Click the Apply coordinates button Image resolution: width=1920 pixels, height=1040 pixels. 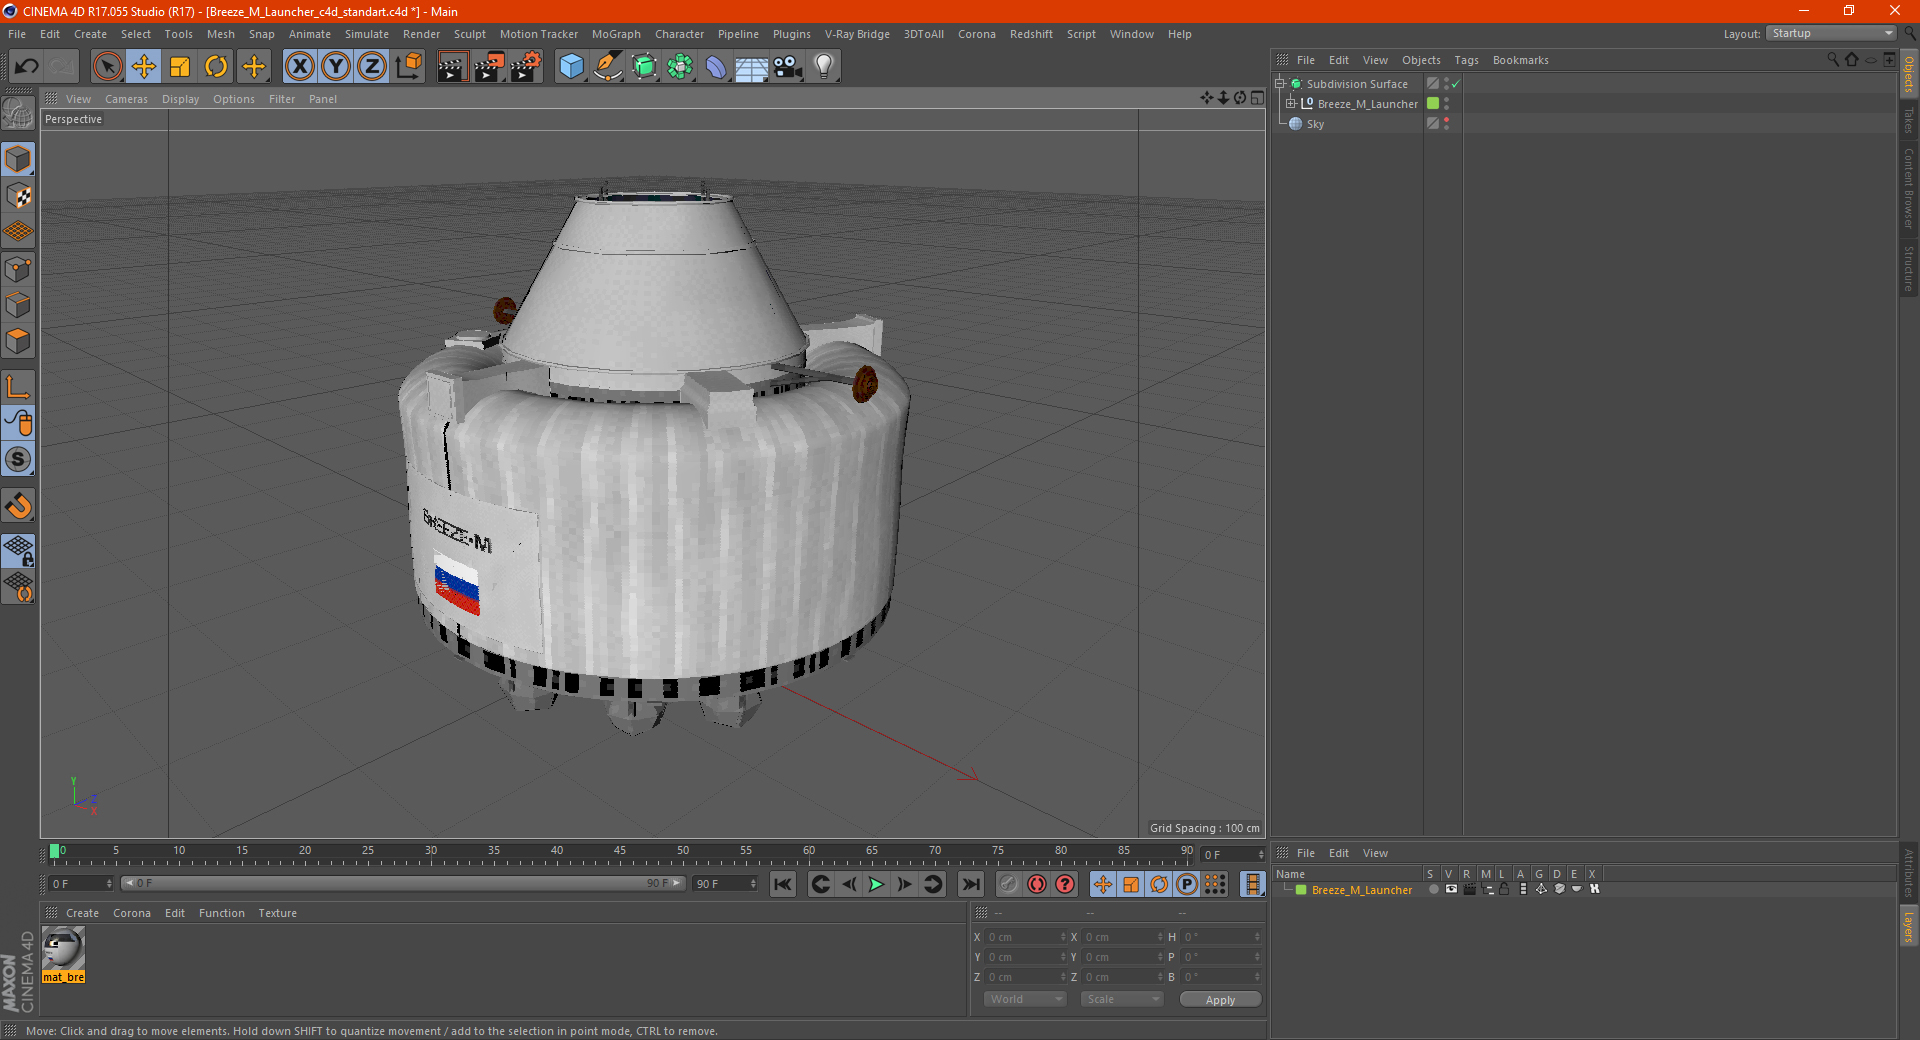click(x=1220, y=999)
